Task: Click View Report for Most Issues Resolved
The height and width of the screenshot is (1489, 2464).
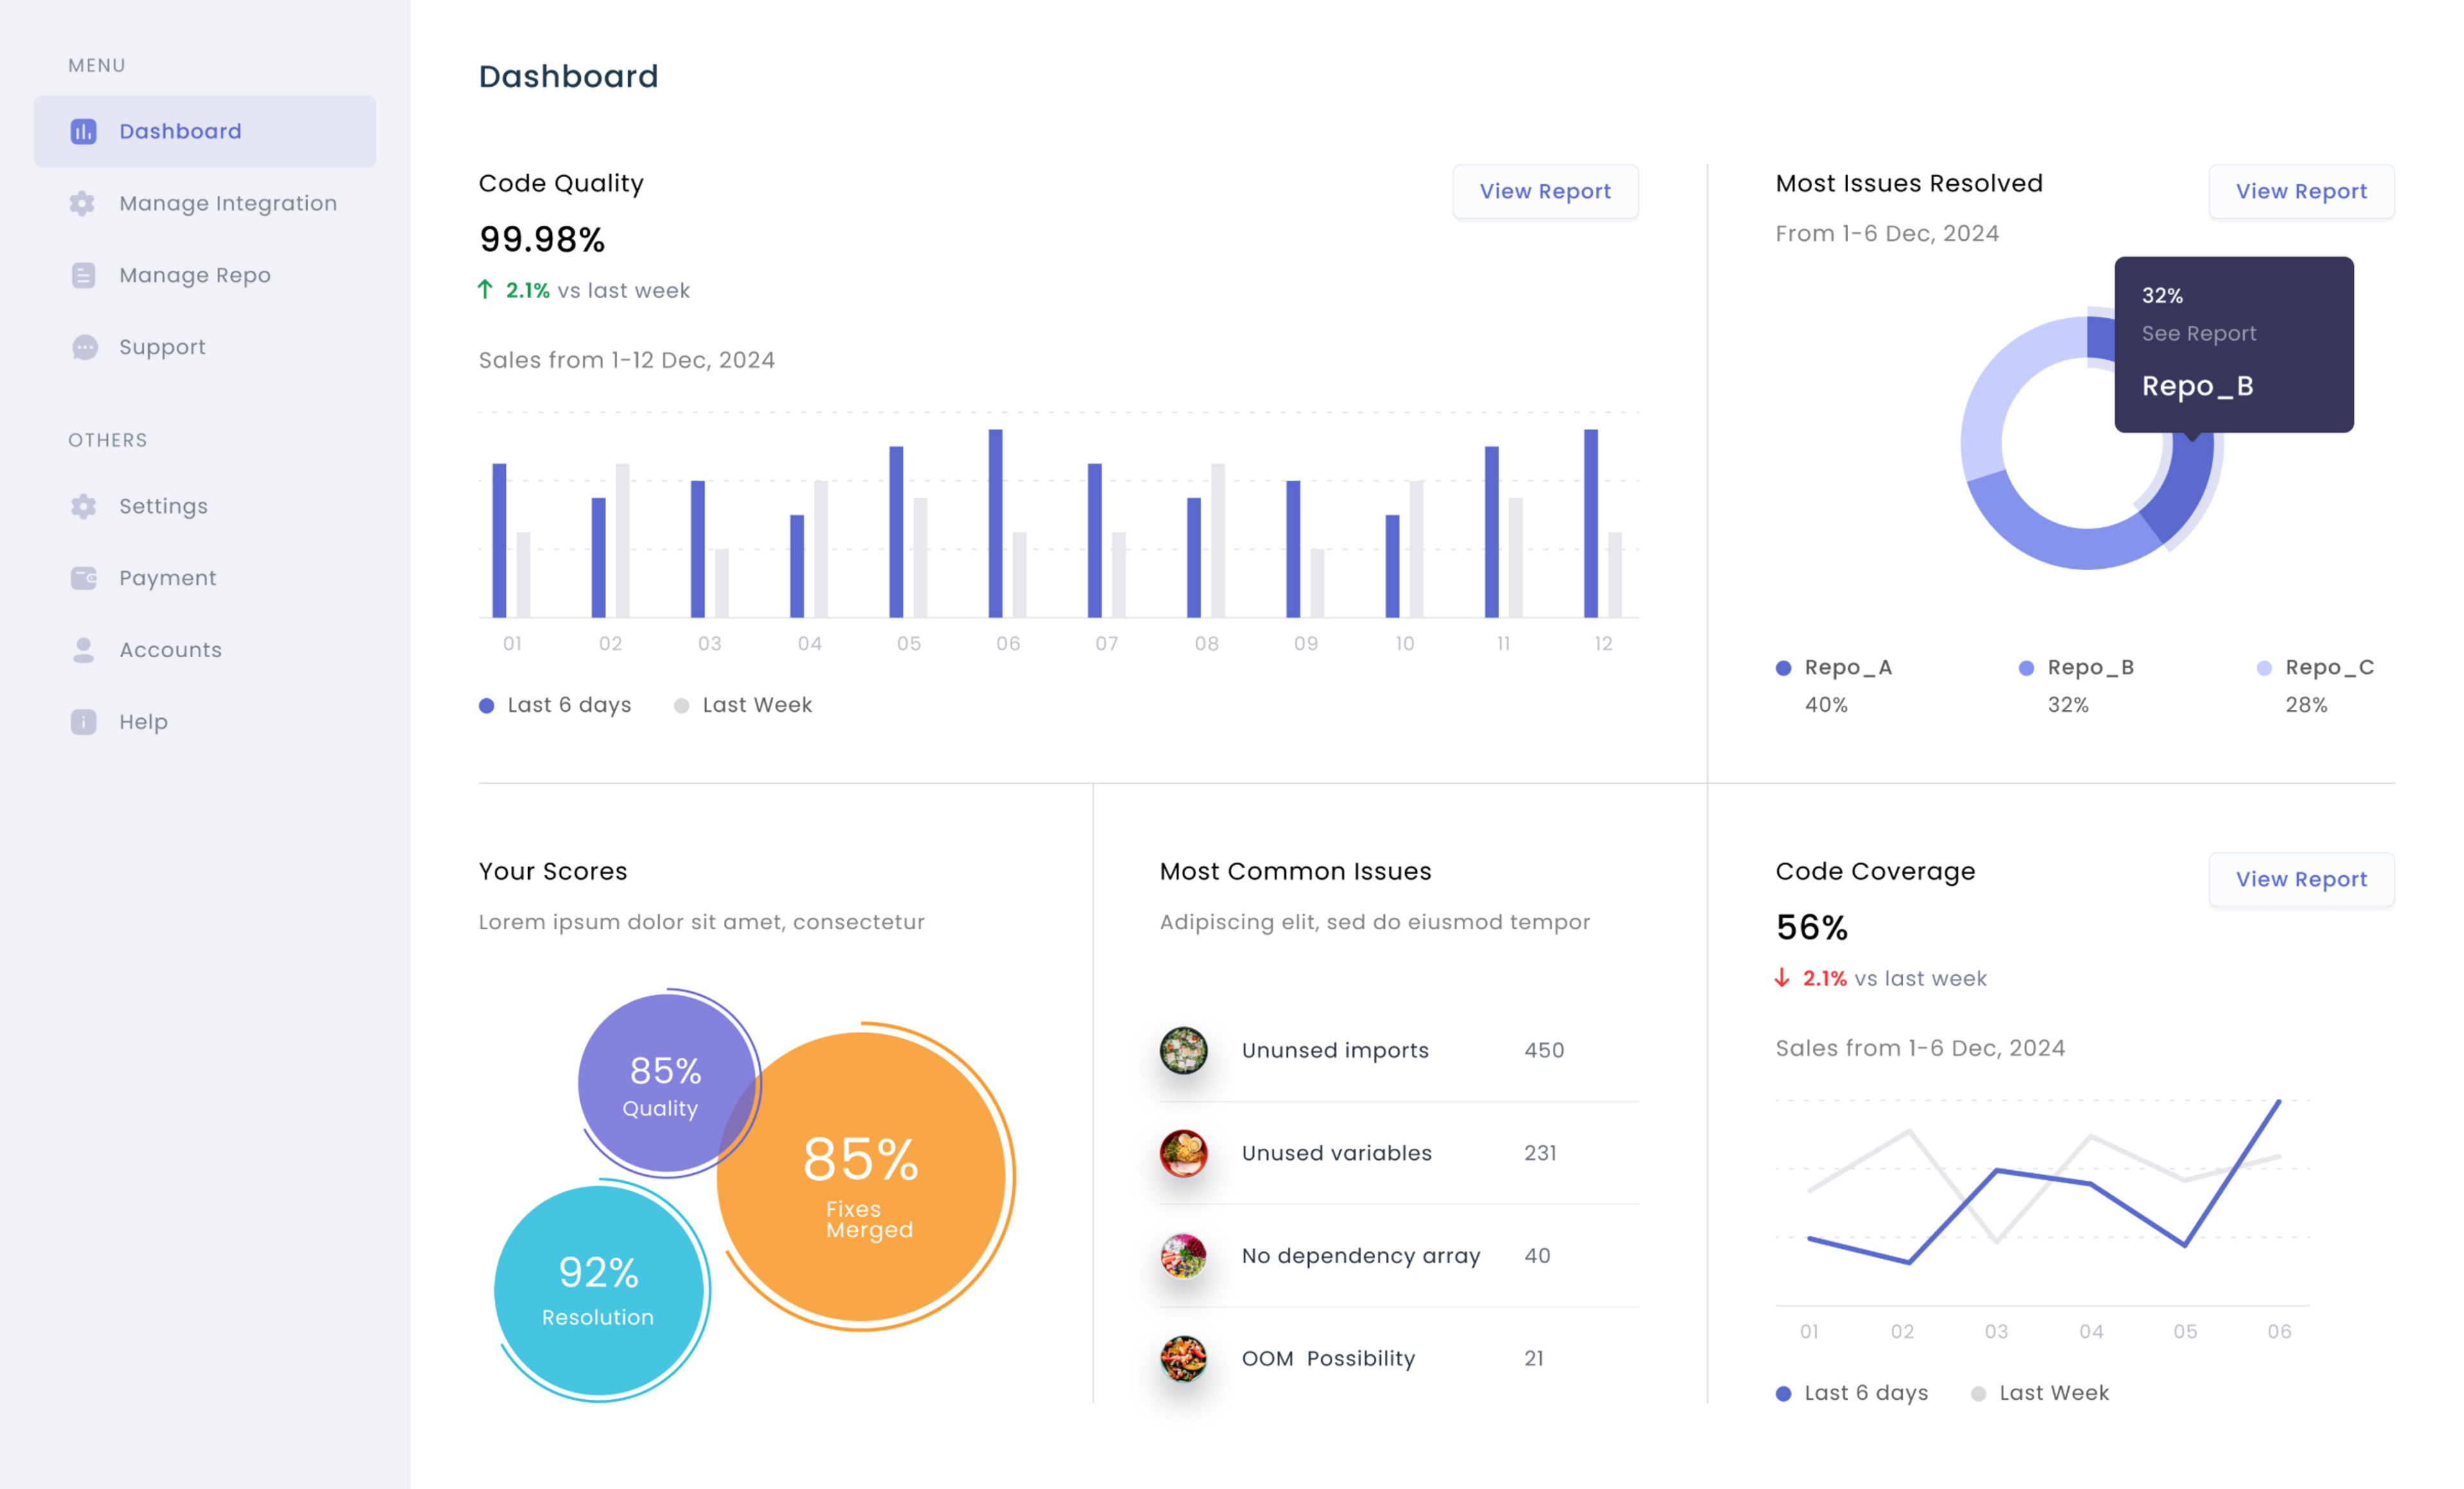Action: point(2301,191)
